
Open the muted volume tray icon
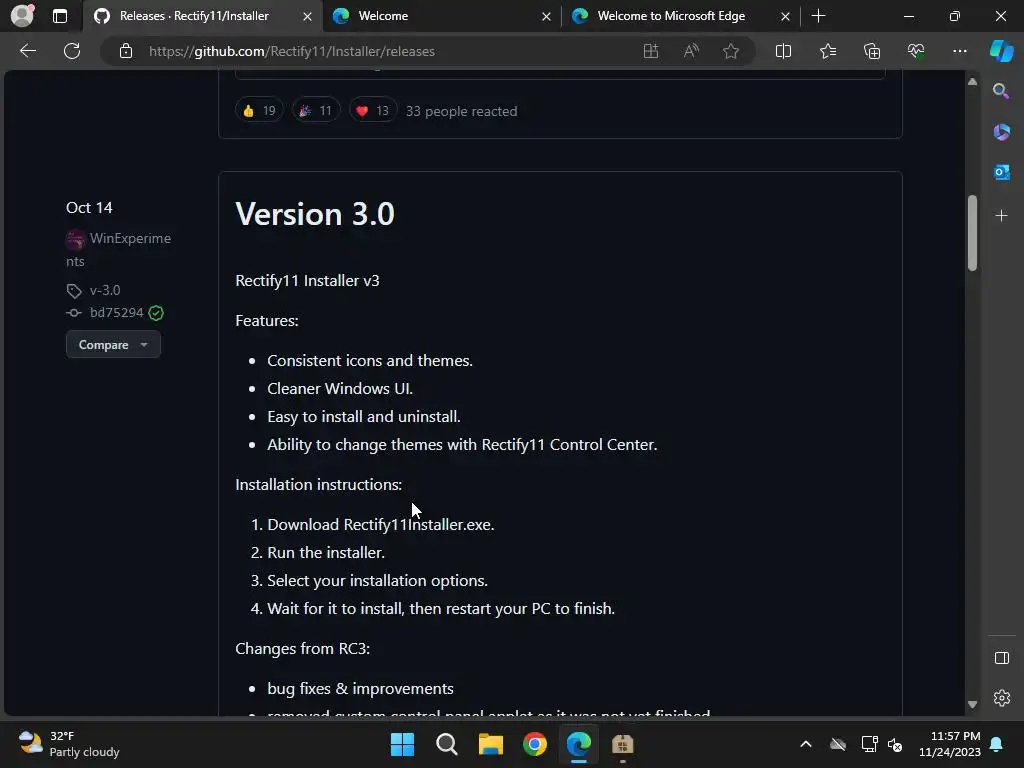[x=895, y=744]
